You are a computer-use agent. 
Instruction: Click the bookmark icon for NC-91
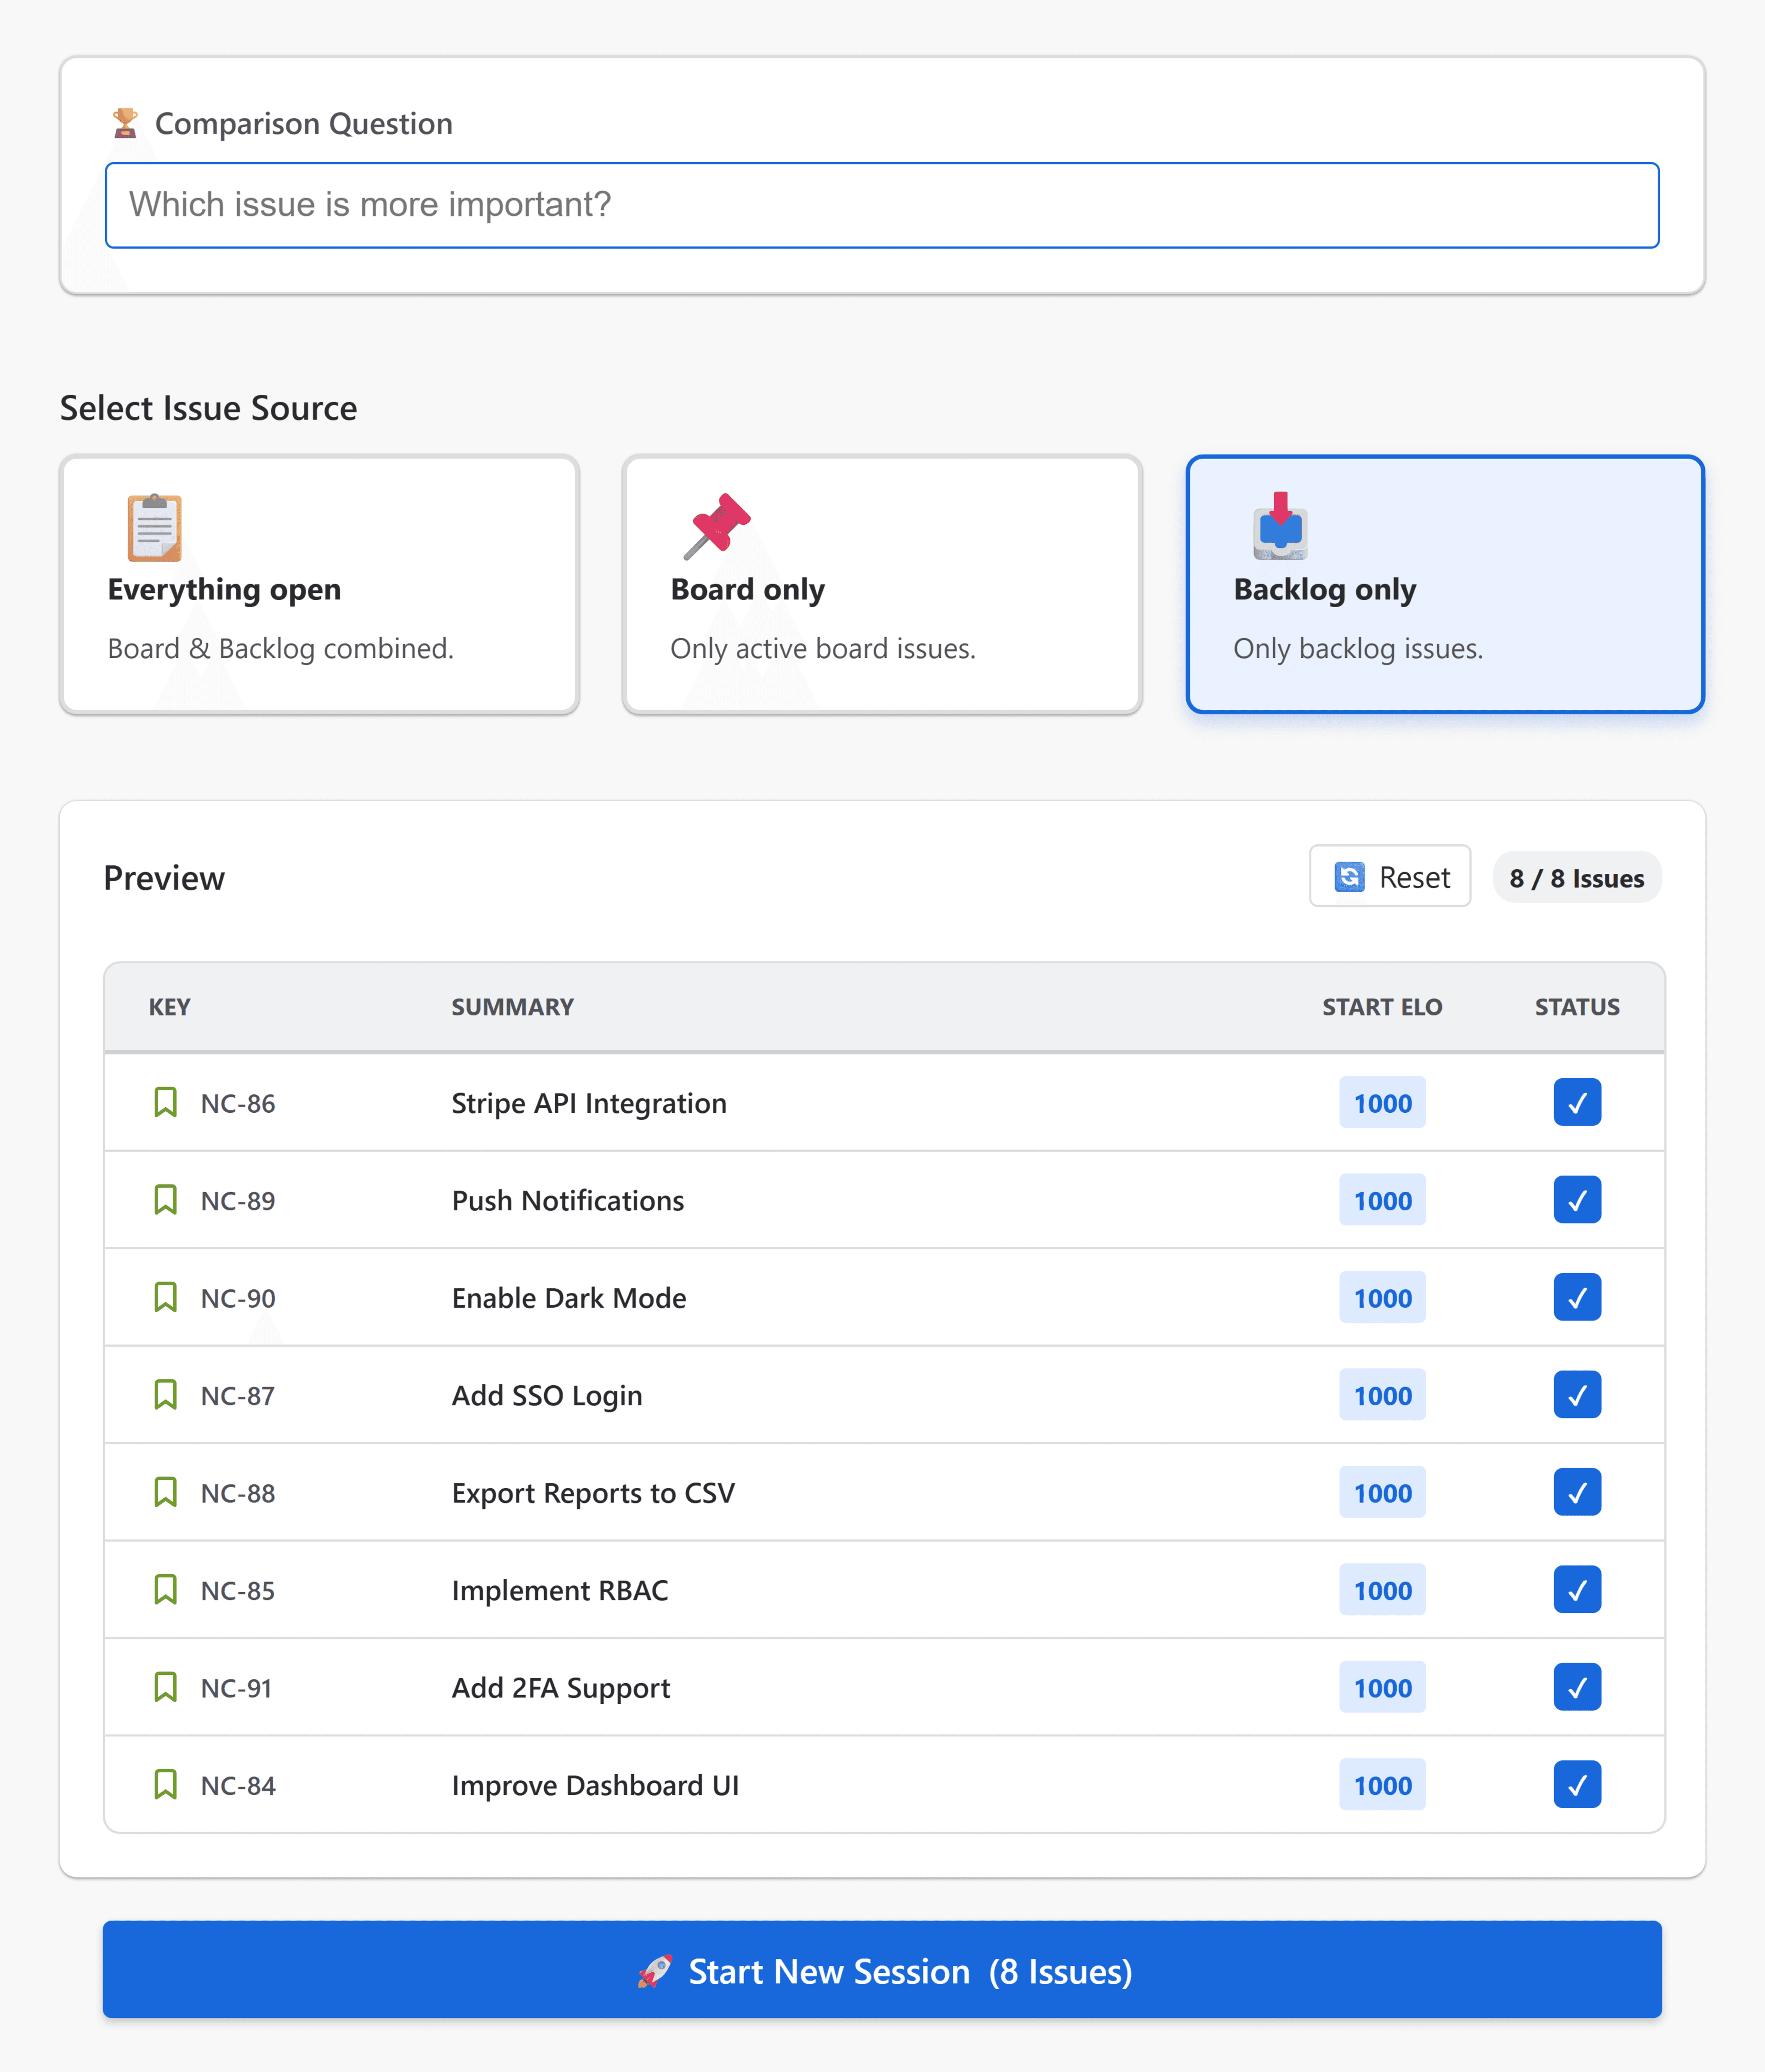coord(165,1687)
